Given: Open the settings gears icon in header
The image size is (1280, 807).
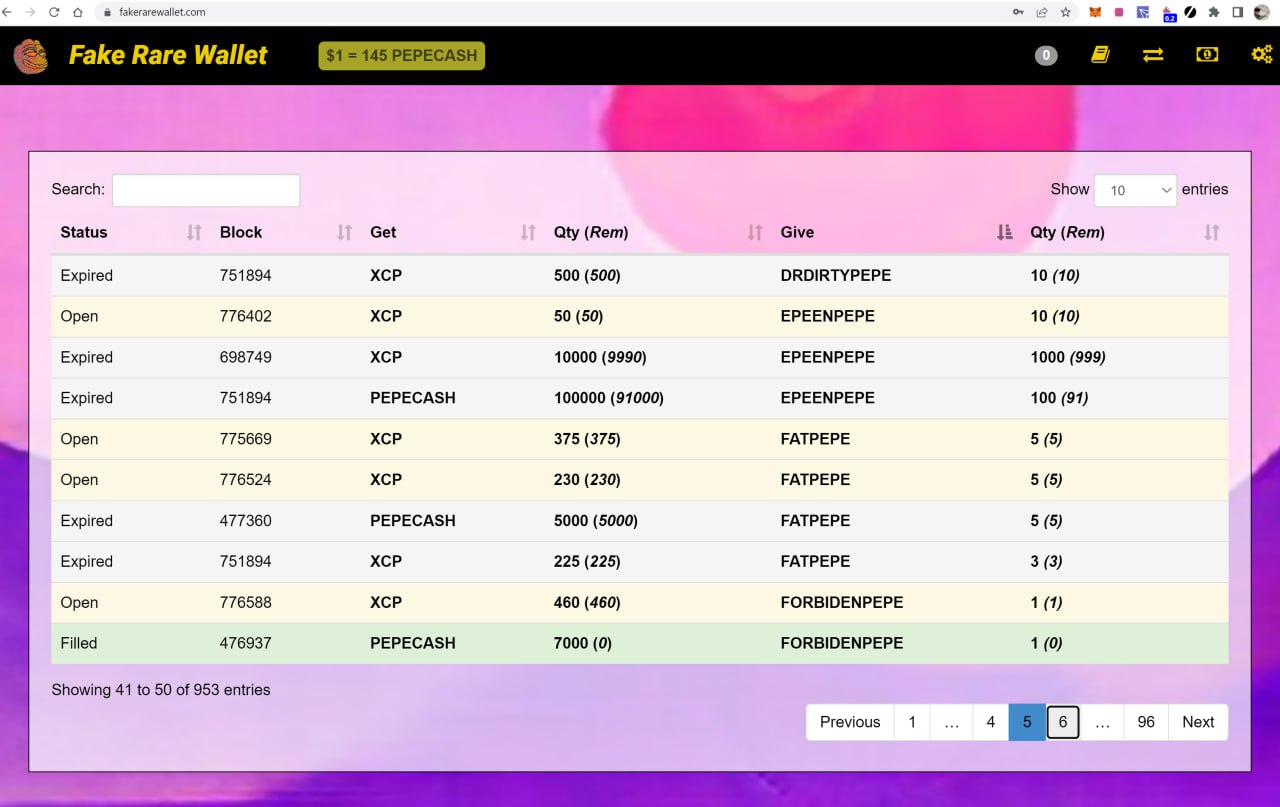Looking at the screenshot, I should click(1262, 55).
